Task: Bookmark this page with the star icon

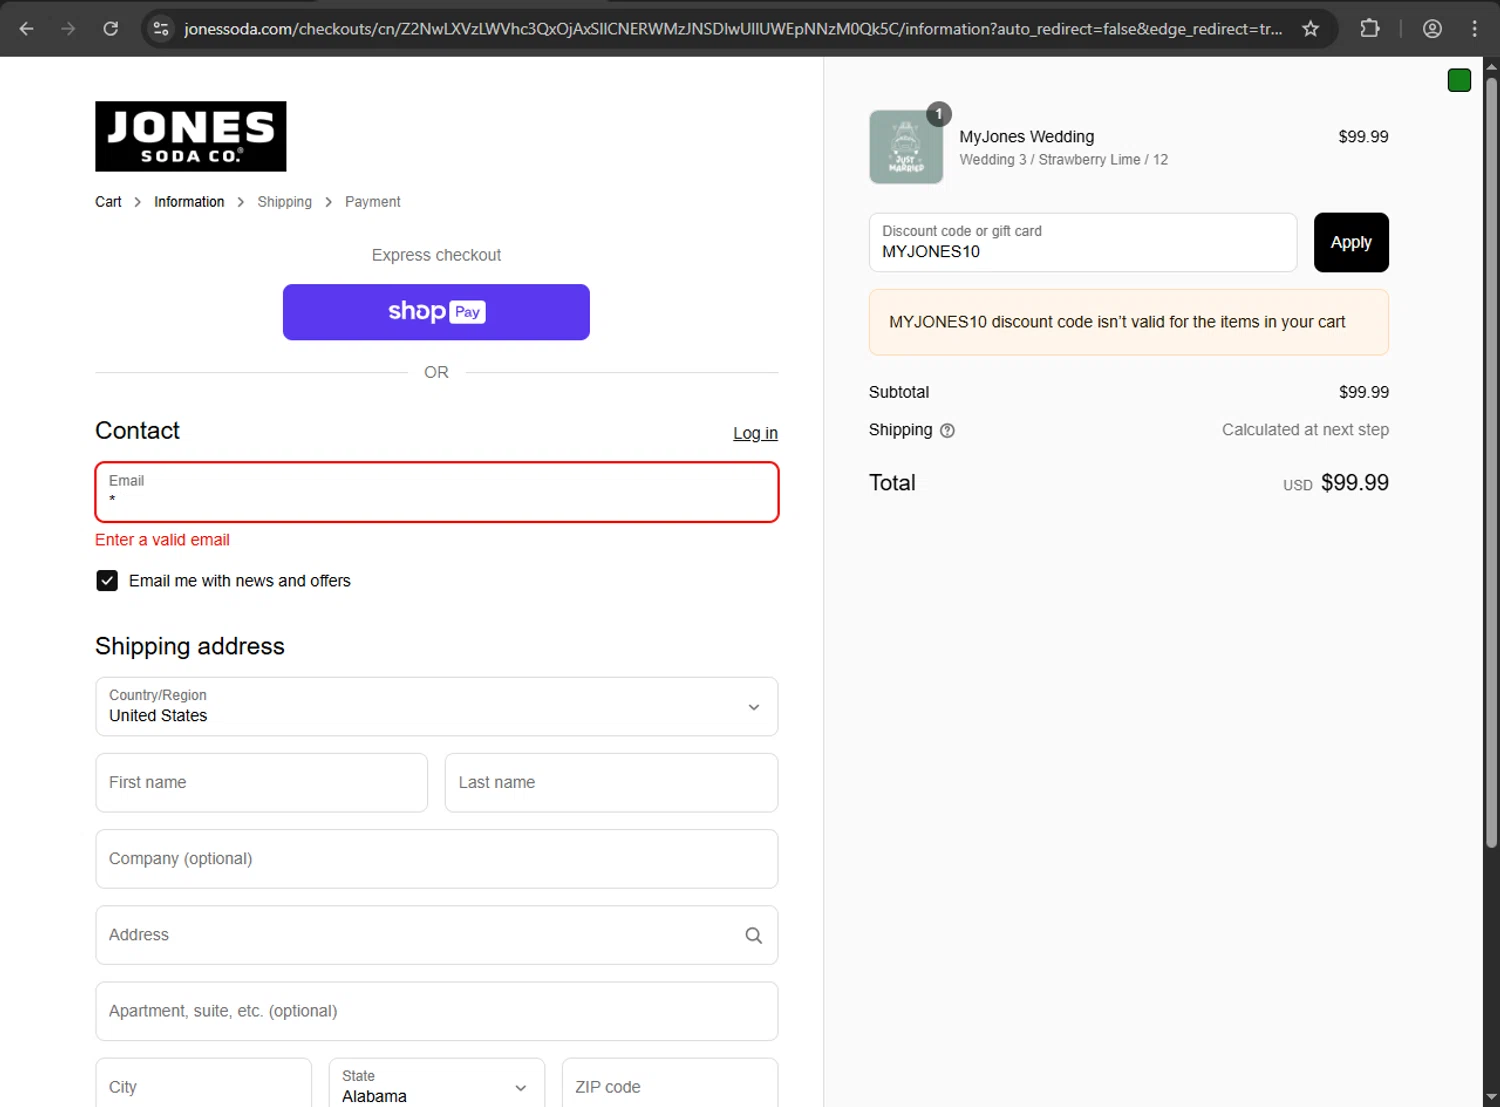Action: 1310,29
